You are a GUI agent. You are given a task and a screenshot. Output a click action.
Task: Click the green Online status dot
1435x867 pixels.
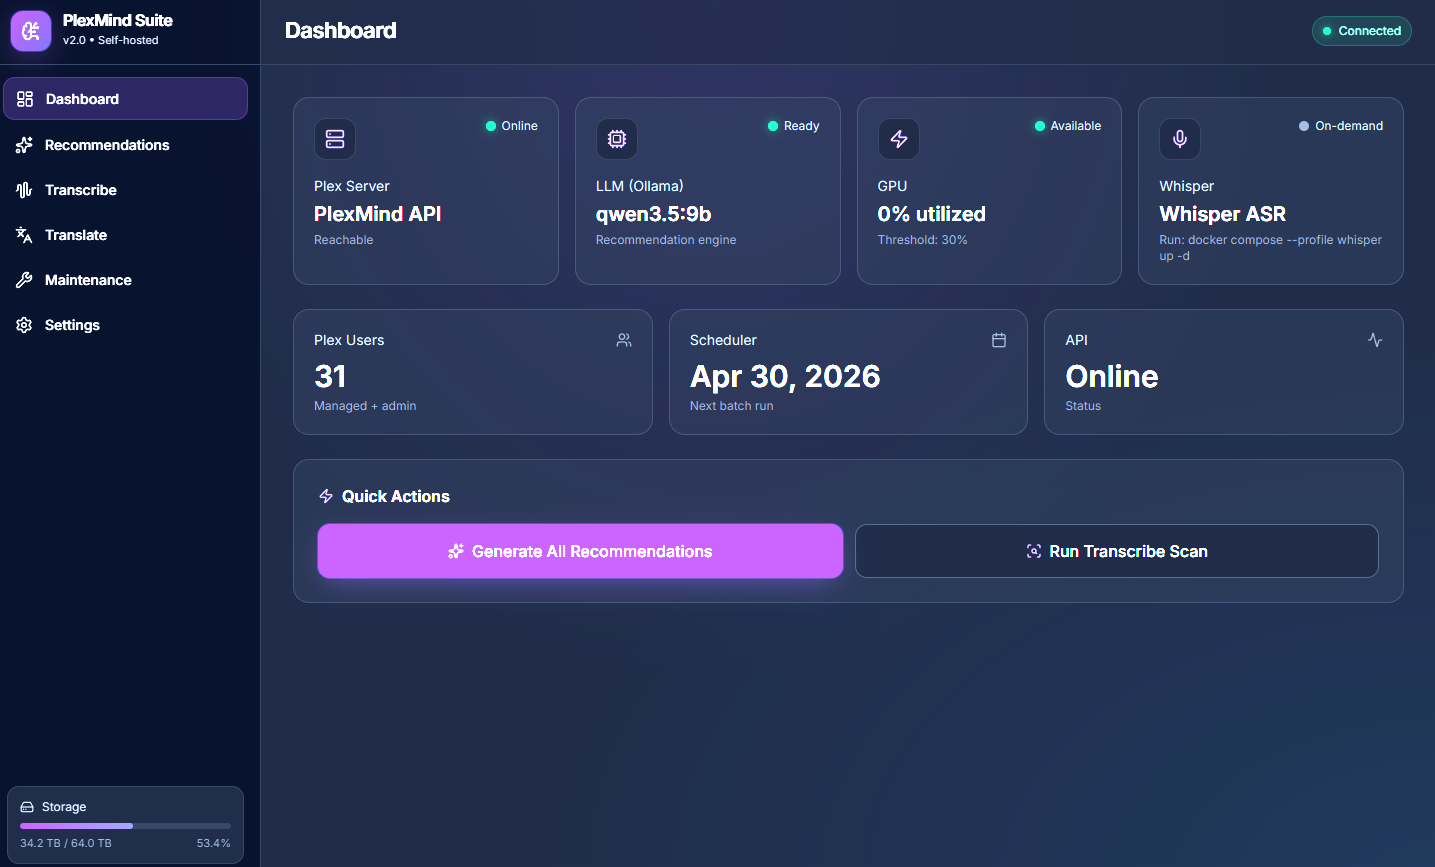click(x=491, y=126)
